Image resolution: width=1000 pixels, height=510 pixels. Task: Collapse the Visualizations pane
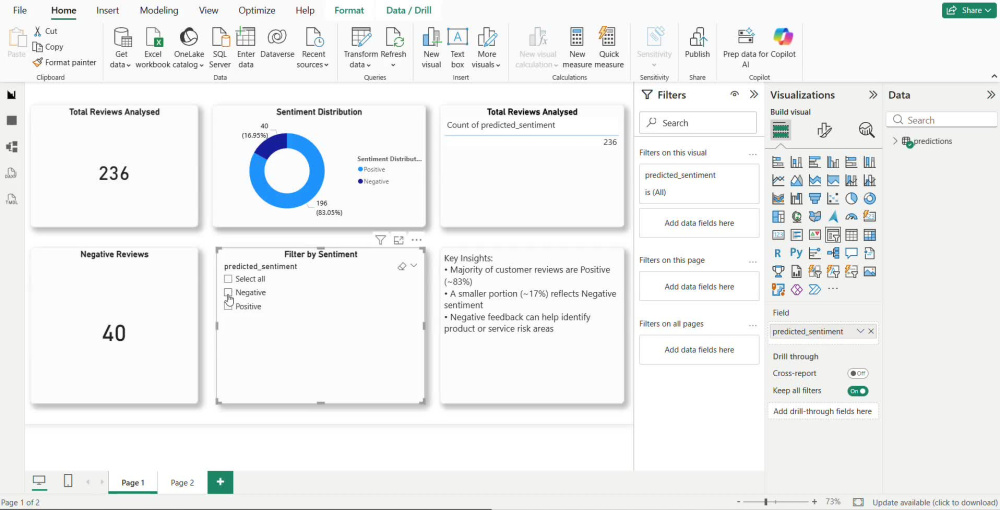pyautogui.click(x=873, y=95)
